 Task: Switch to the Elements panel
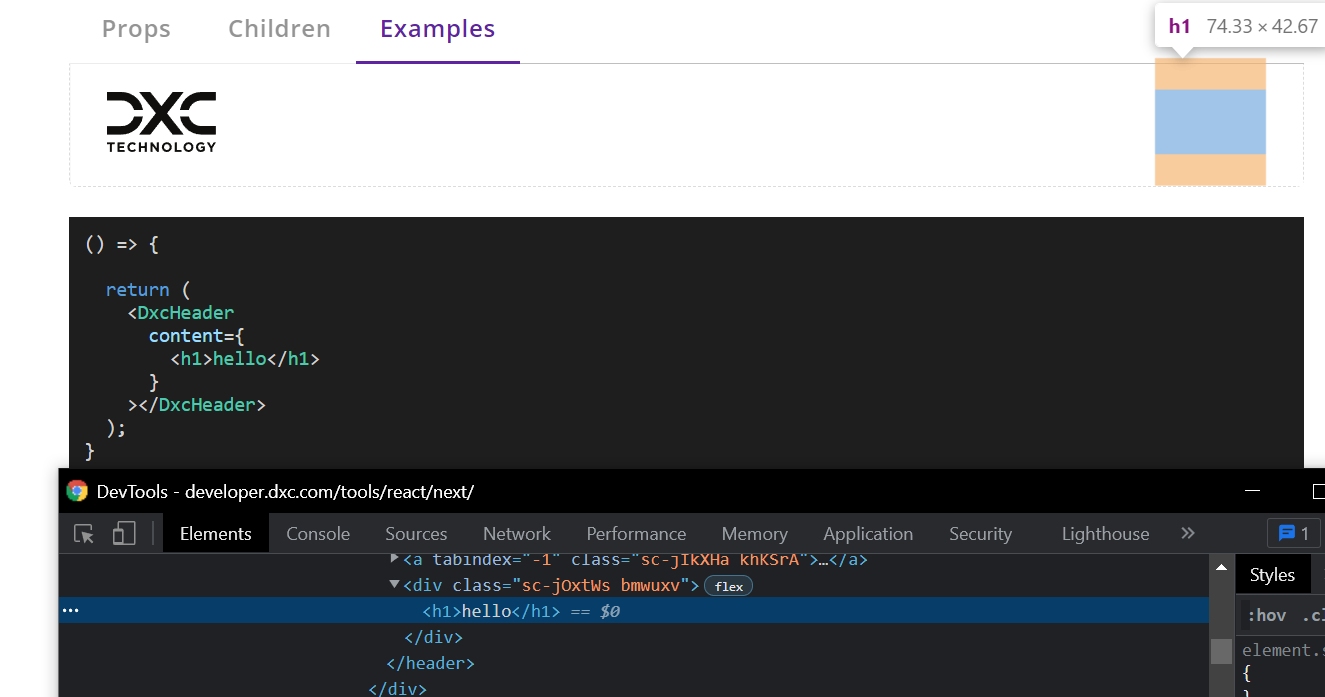[x=216, y=534]
